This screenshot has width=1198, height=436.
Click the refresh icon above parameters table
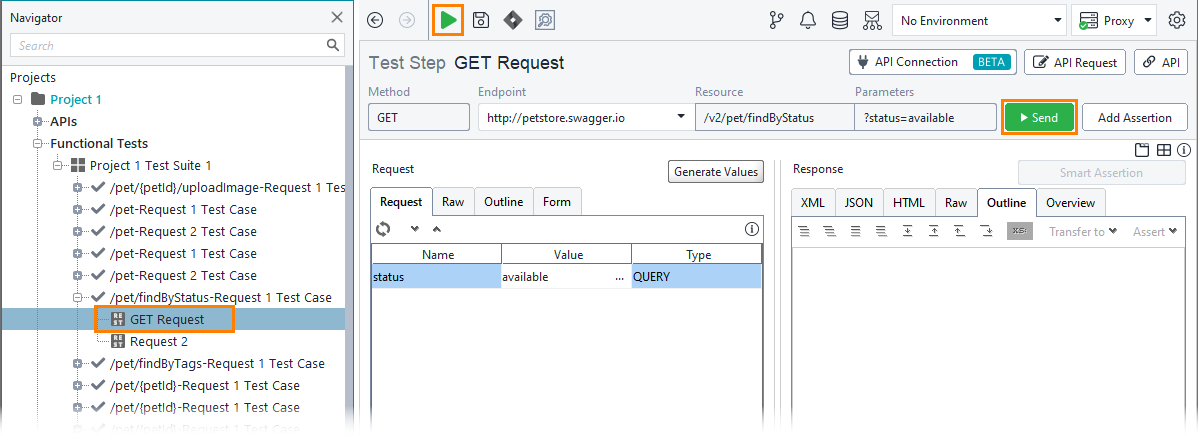coord(383,228)
